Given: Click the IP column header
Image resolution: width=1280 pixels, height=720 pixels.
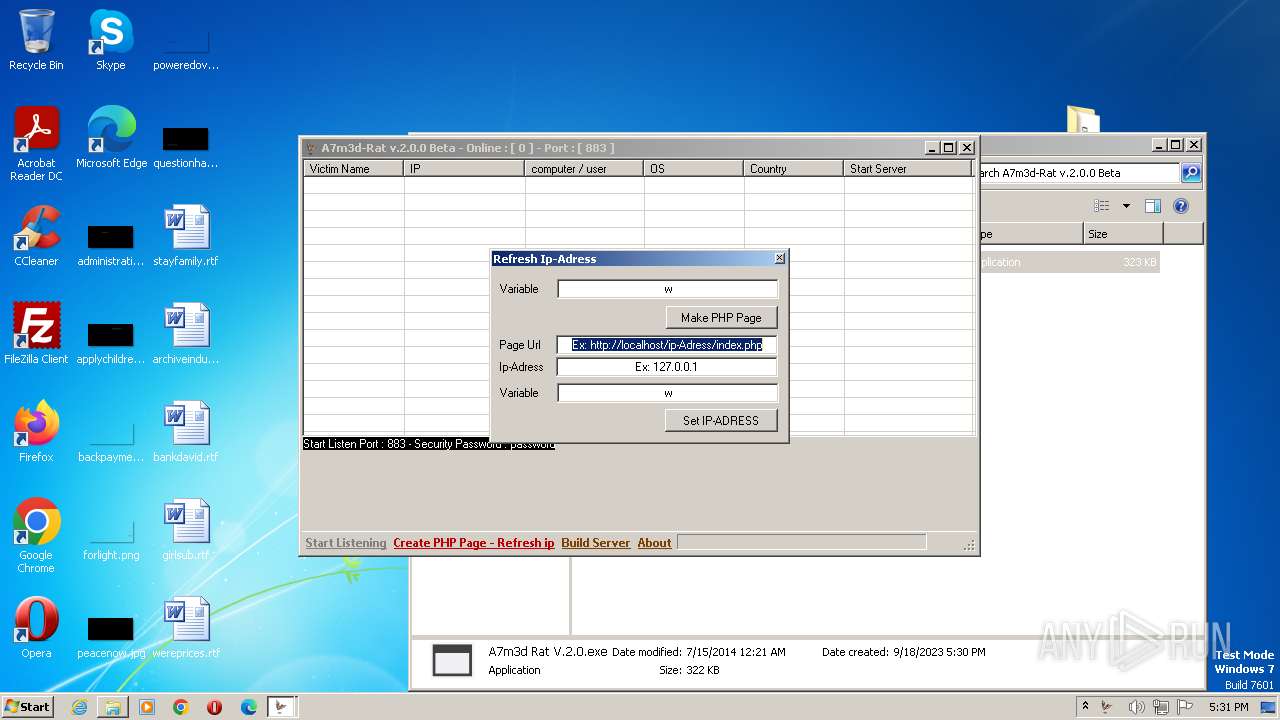Looking at the screenshot, I should coord(464,169).
